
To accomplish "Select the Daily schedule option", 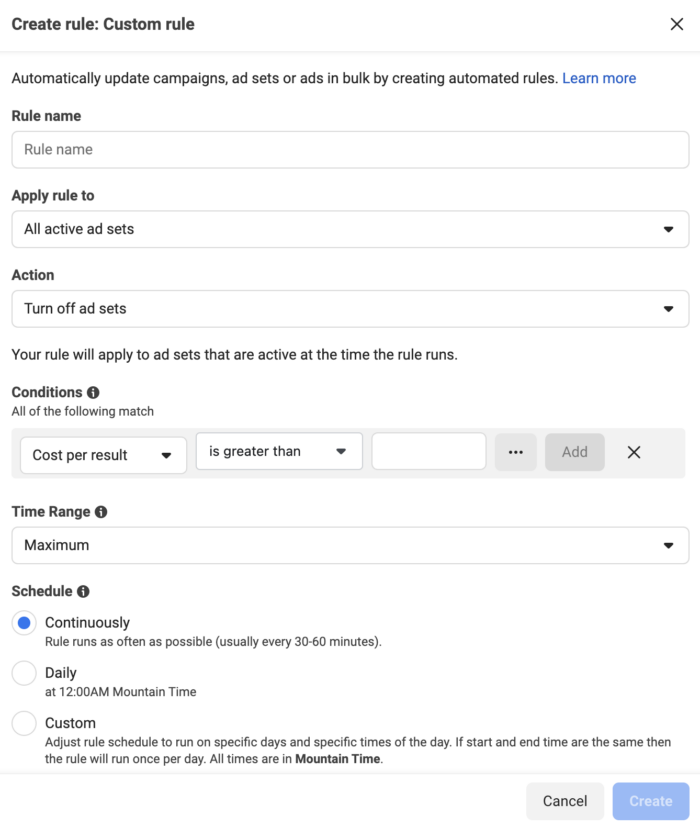I will click(24, 673).
